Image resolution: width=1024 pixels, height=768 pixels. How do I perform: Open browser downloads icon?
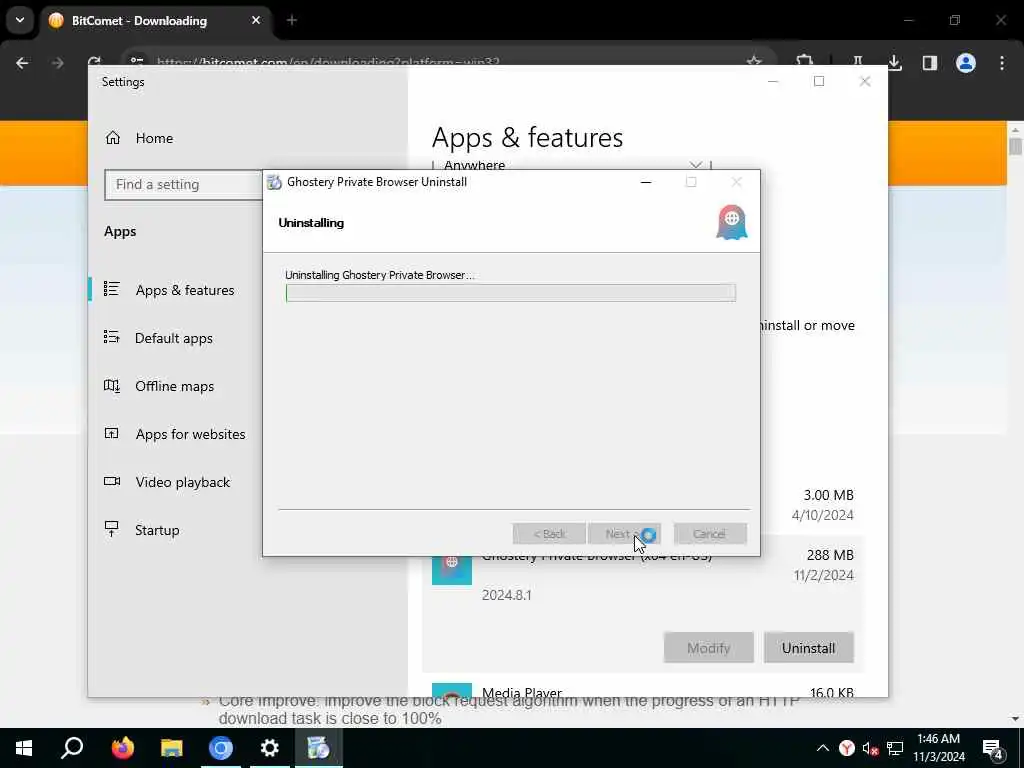[x=895, y=63]
